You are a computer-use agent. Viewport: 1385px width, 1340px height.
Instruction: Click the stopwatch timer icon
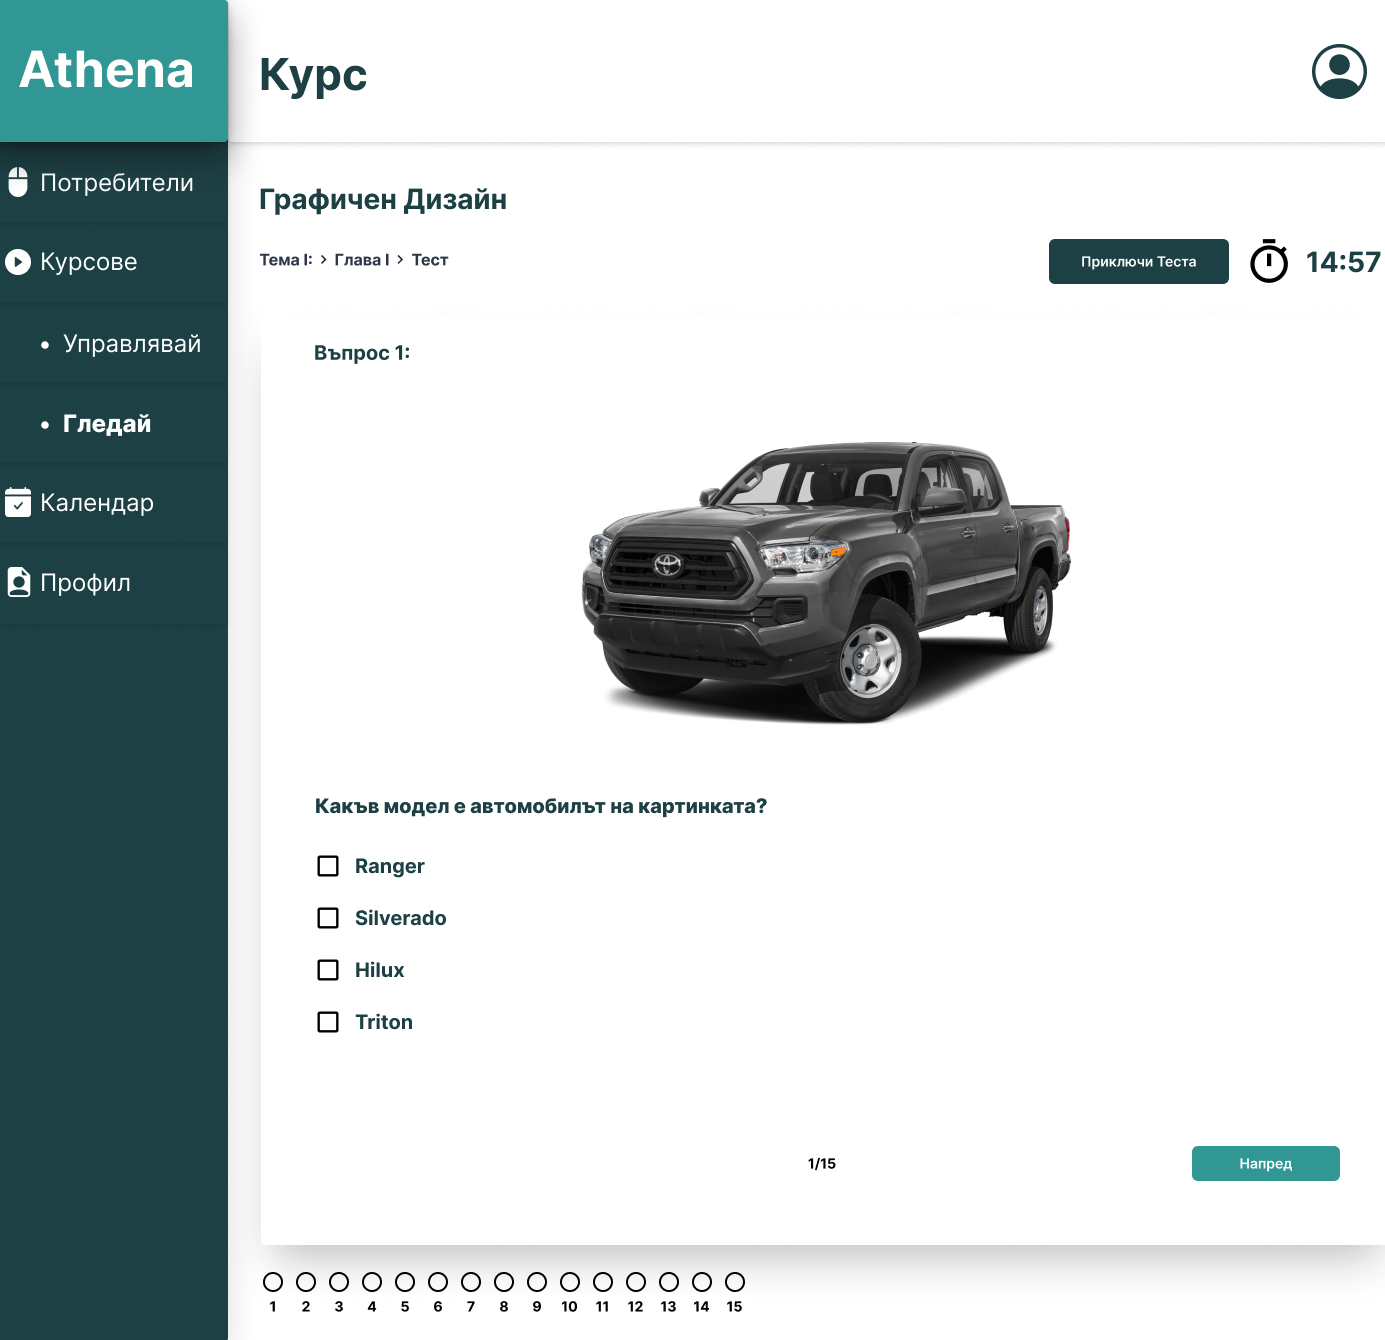pos(1268,262)
